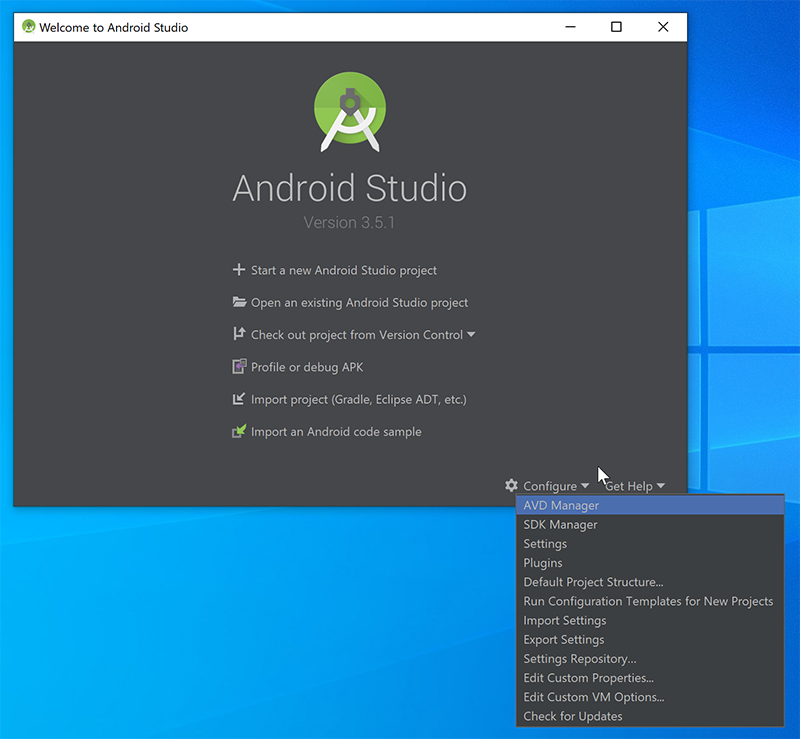Image resolution: width=800 pixels, height=739 pixels.
Task: Minimize the Welcome to Android Studio window
Action: [x=570, y=27]
